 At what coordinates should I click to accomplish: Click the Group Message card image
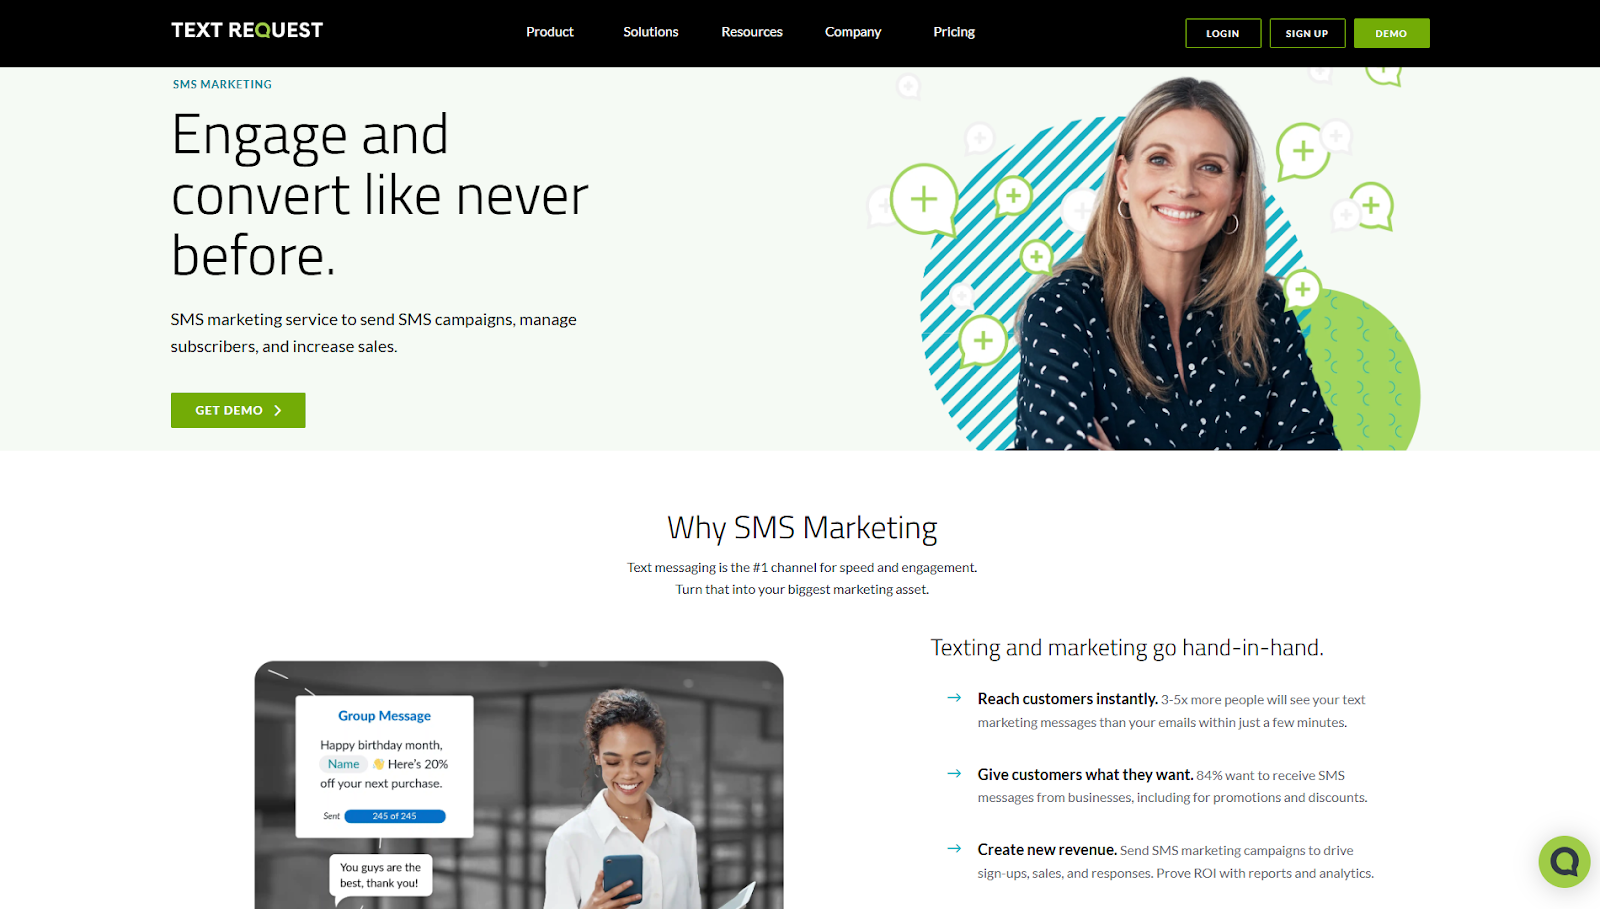coord(519,785)
